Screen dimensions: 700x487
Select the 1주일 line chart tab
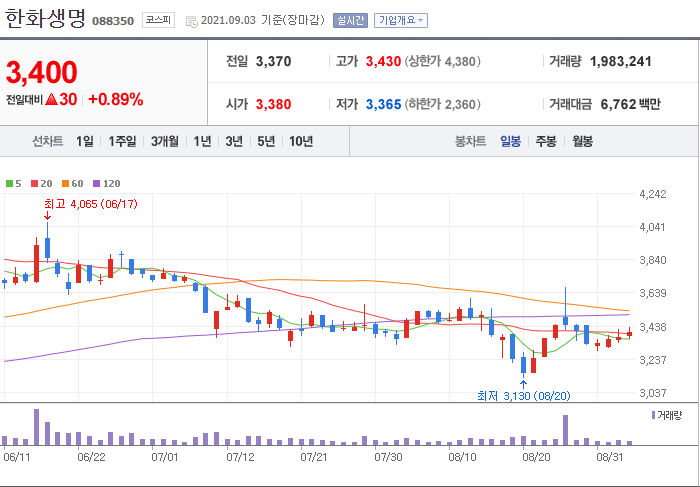[122, 142]
